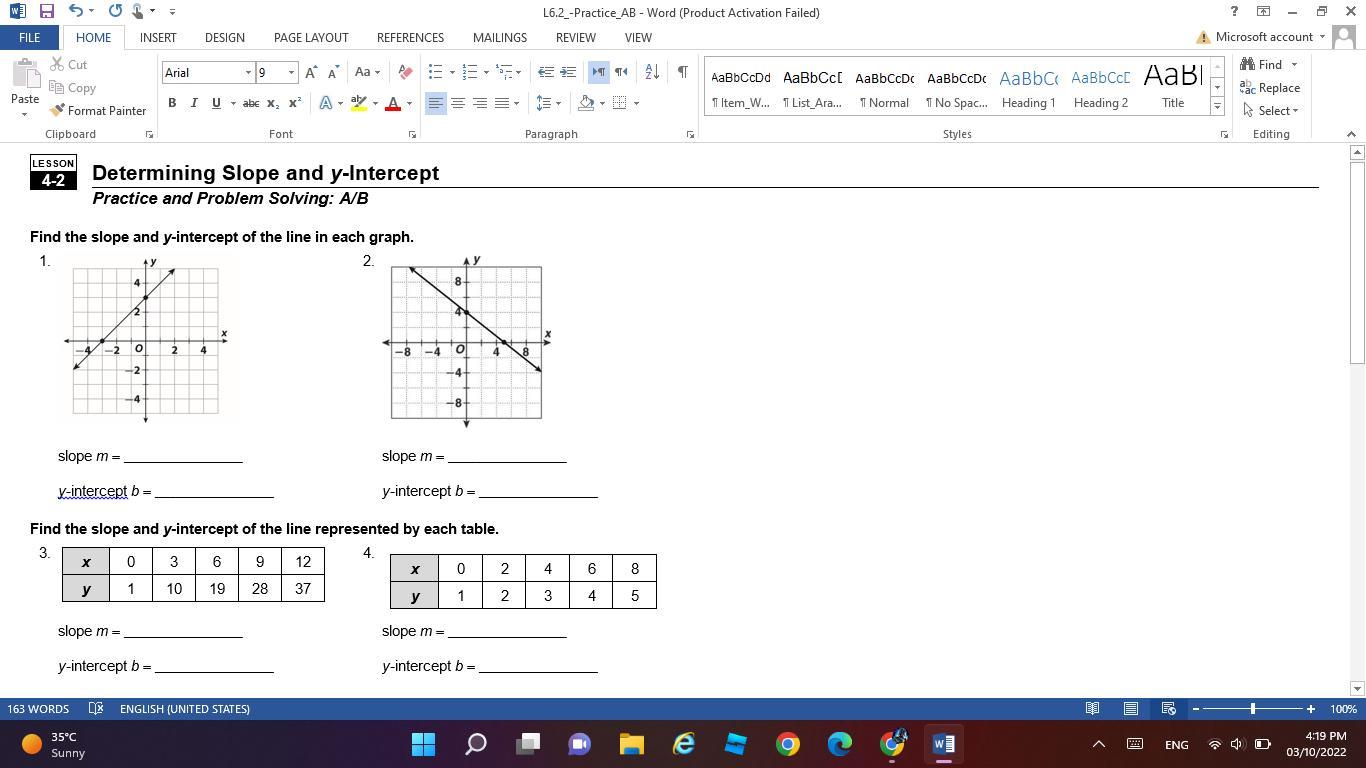The height and width of the screenshot is (768, 1366).
Task: Center align the paragraph
Action: [x=458, y=103]
